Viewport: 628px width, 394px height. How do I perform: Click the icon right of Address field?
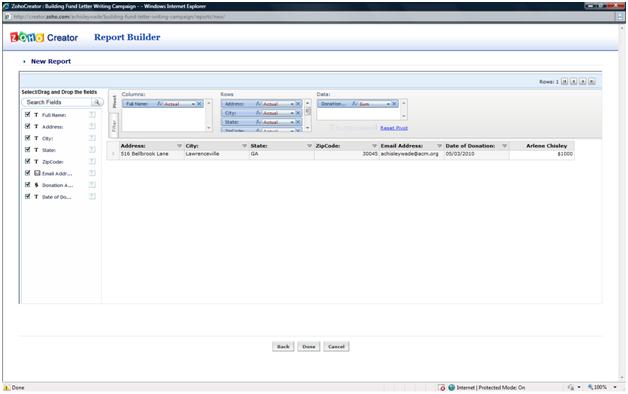[x=92, y=127]
